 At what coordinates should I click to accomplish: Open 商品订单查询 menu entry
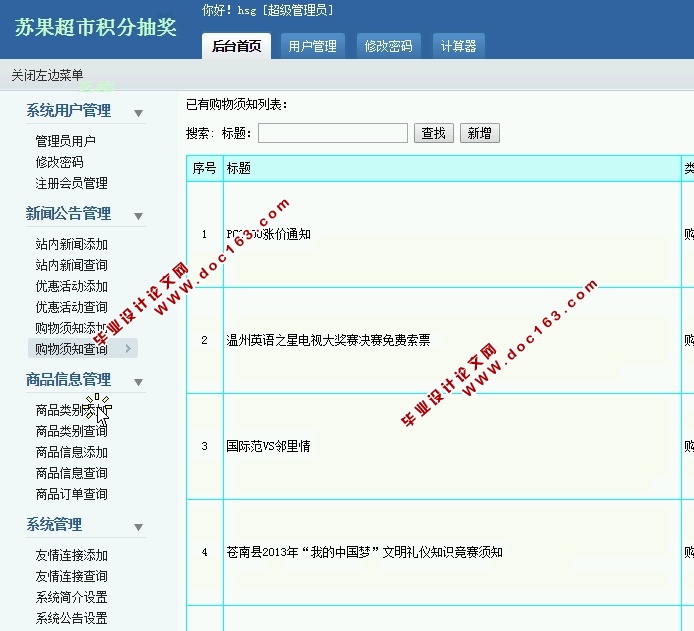[x=72, y=494]
